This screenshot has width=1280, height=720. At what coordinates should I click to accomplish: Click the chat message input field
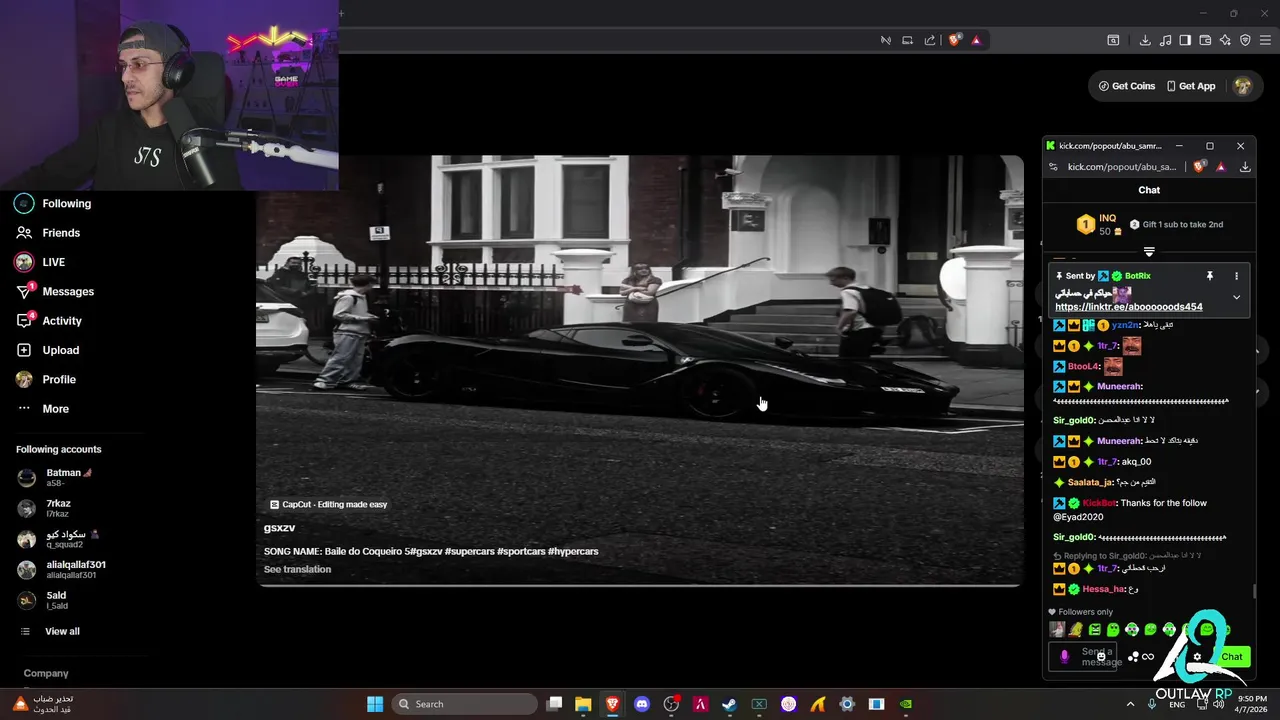click(1085, 657)
